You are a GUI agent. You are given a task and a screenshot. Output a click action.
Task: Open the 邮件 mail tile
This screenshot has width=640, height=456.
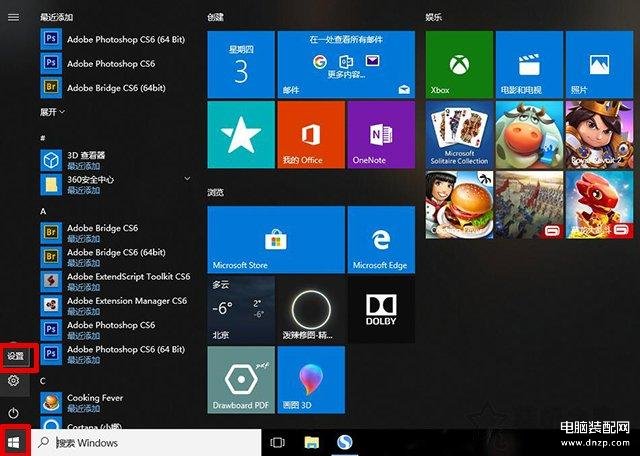coord(346,65)
